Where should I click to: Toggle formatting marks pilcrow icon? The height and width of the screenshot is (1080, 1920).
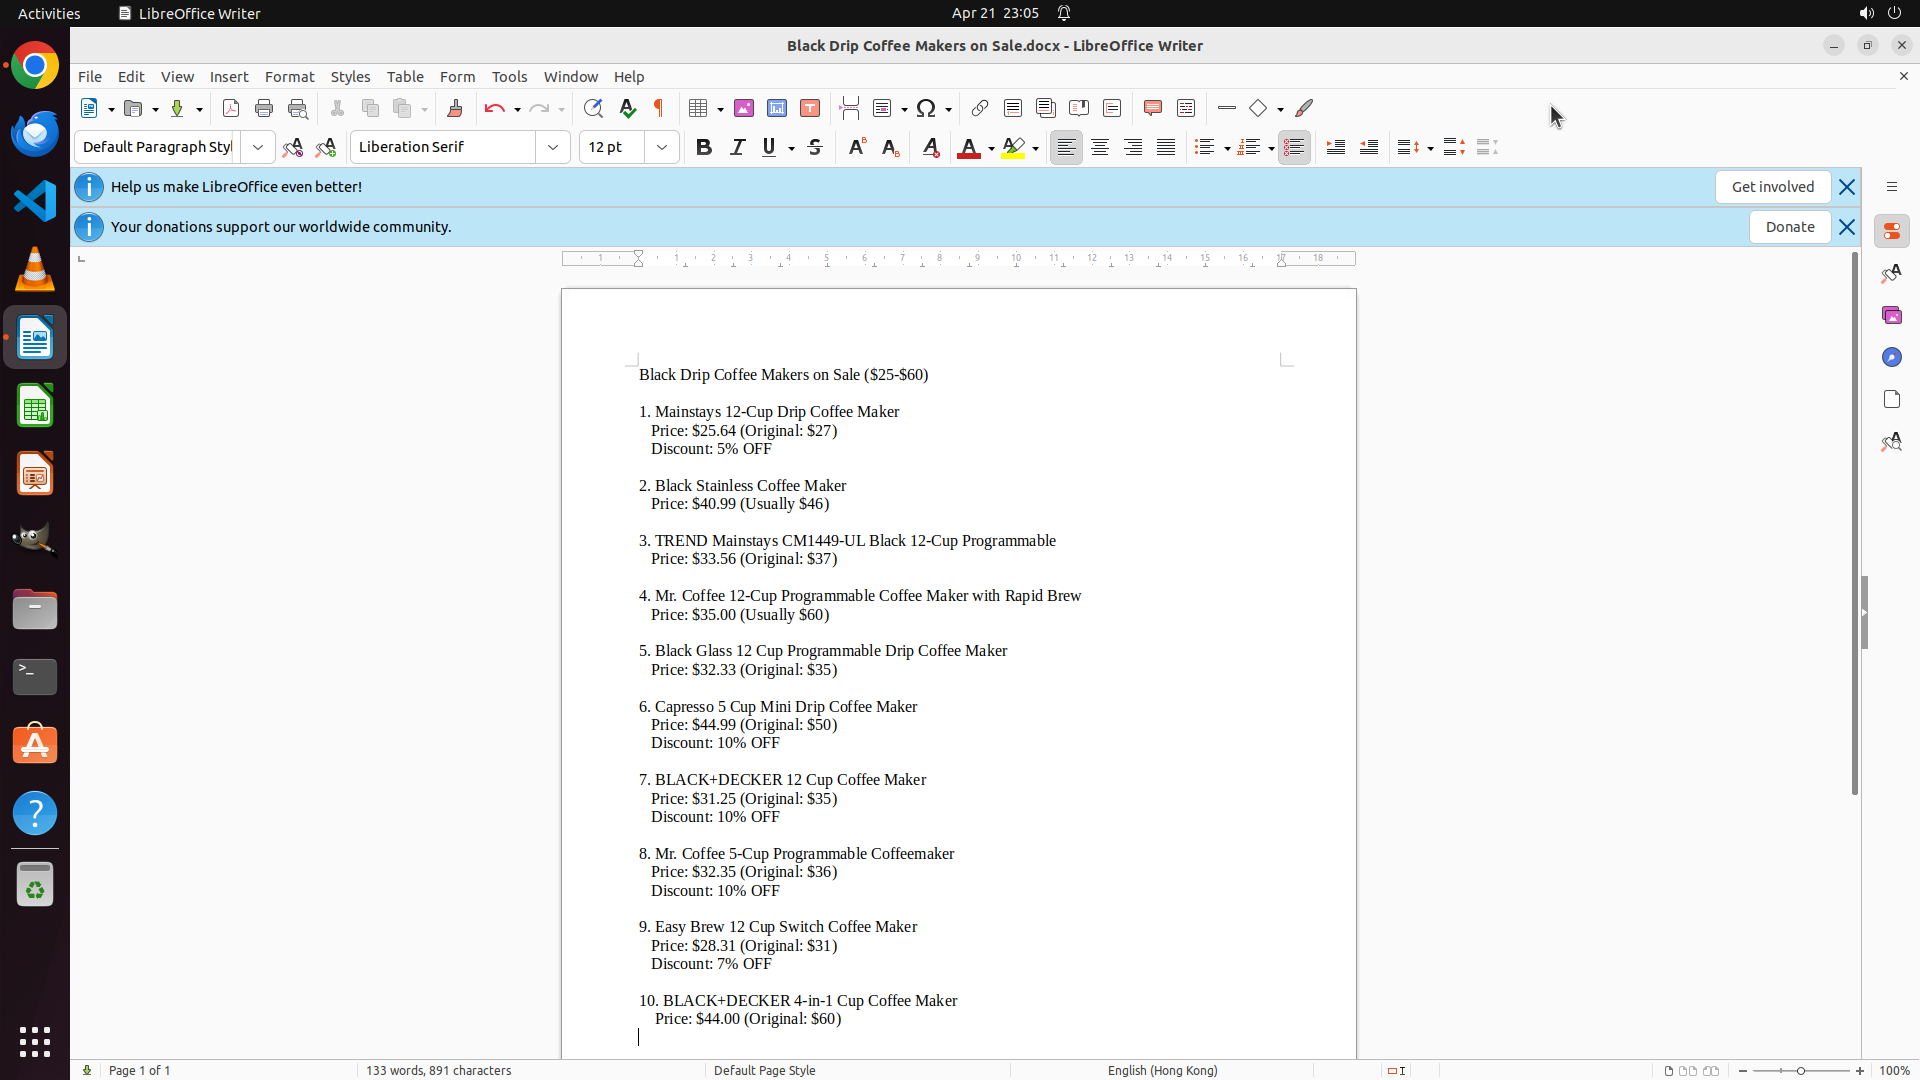tap(659, 108)
